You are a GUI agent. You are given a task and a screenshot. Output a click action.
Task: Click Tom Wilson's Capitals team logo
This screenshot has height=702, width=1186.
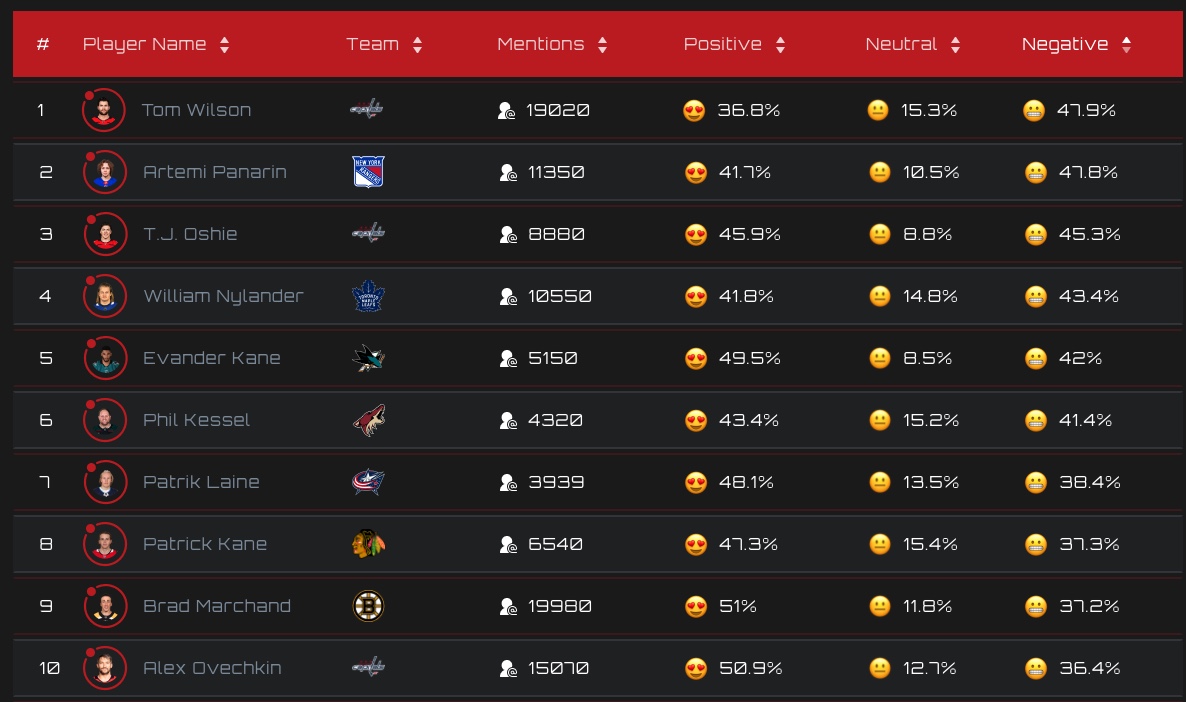(367, 110)
